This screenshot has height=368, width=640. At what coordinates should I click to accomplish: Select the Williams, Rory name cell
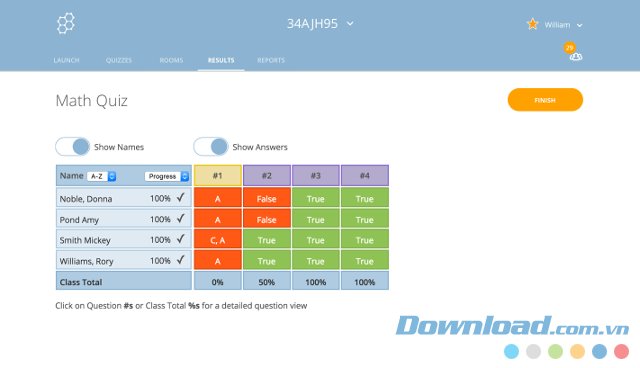(124, 260)
